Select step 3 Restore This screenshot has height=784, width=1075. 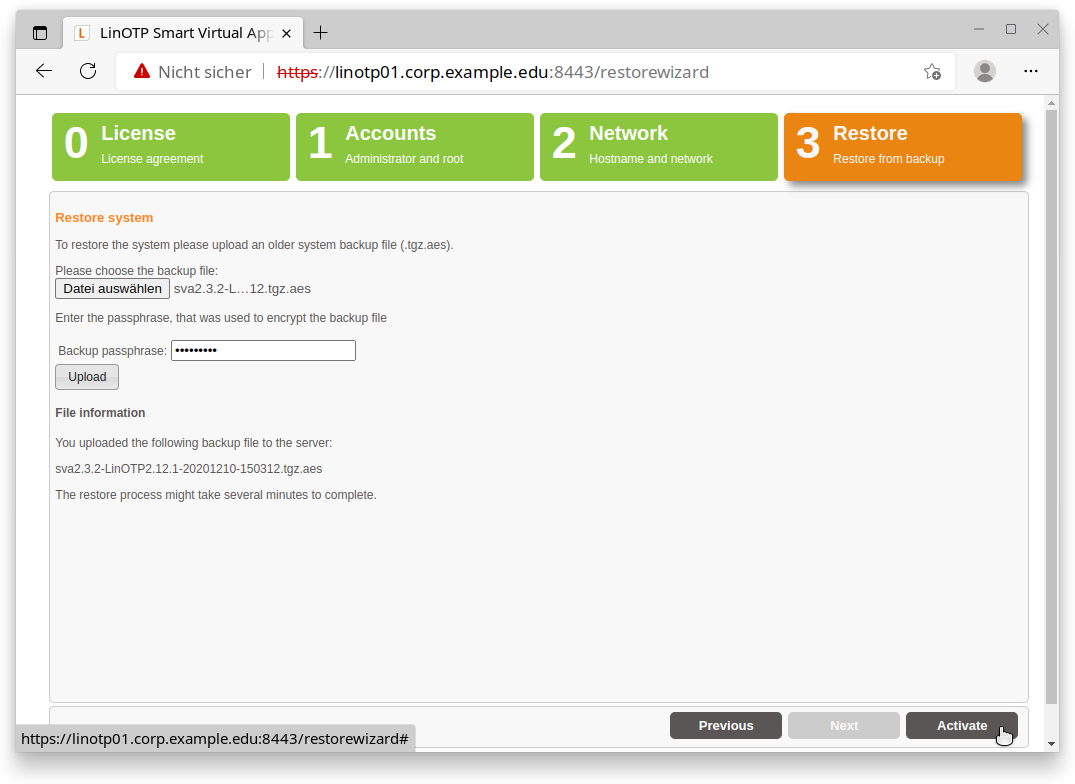[x=903, y=146]
